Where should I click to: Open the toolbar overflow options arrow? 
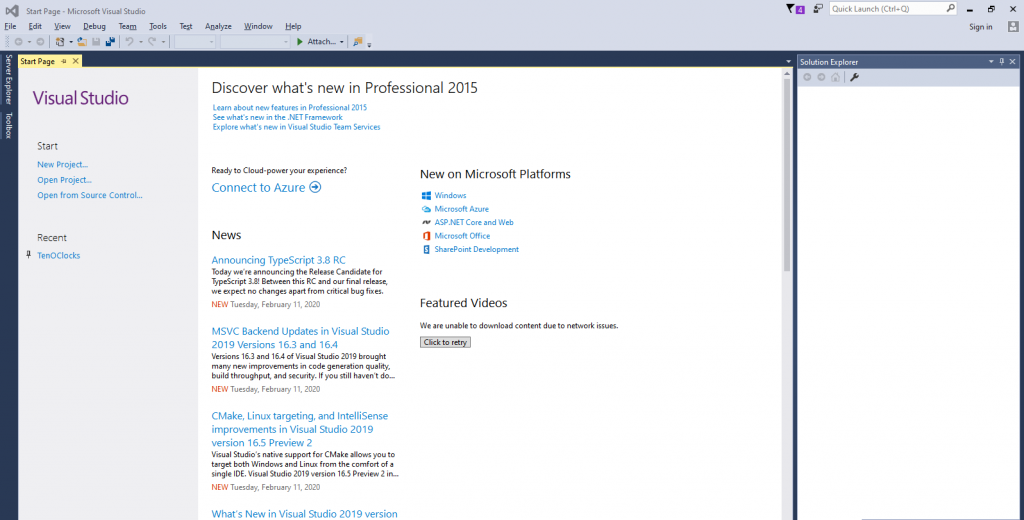pos(369,44)
